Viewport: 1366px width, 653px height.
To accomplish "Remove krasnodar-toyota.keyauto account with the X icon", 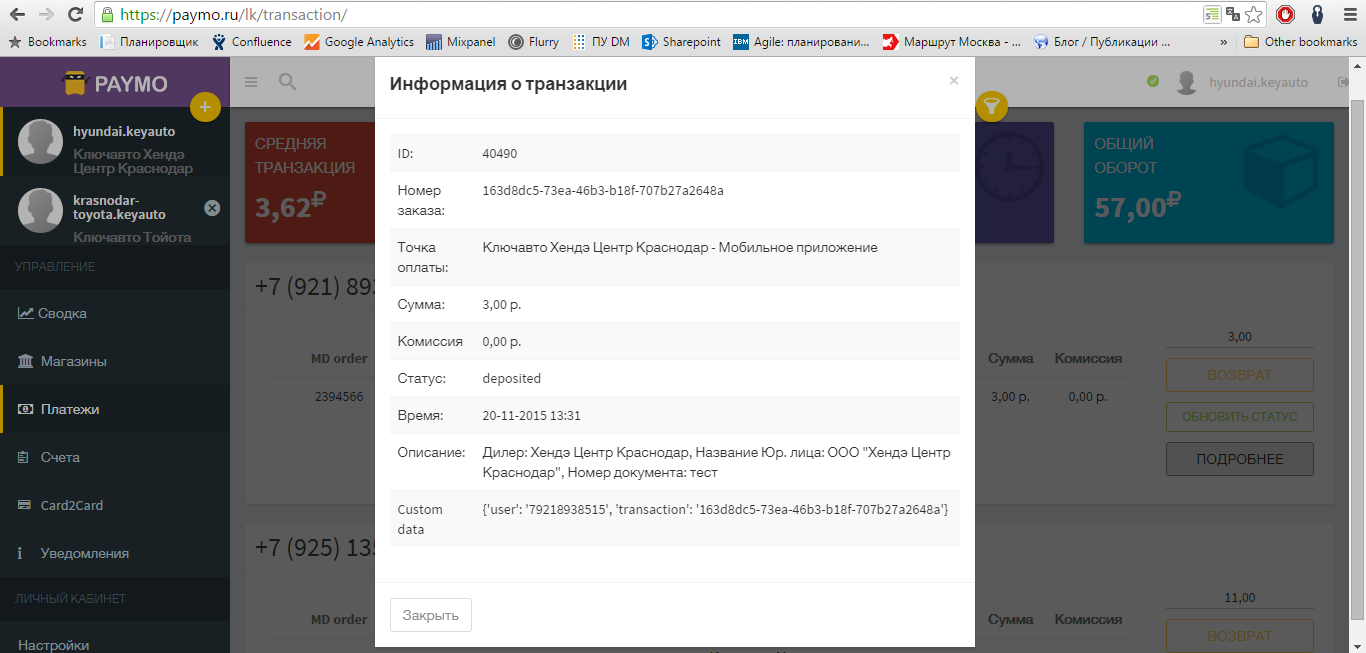I will tap(212, 208).
